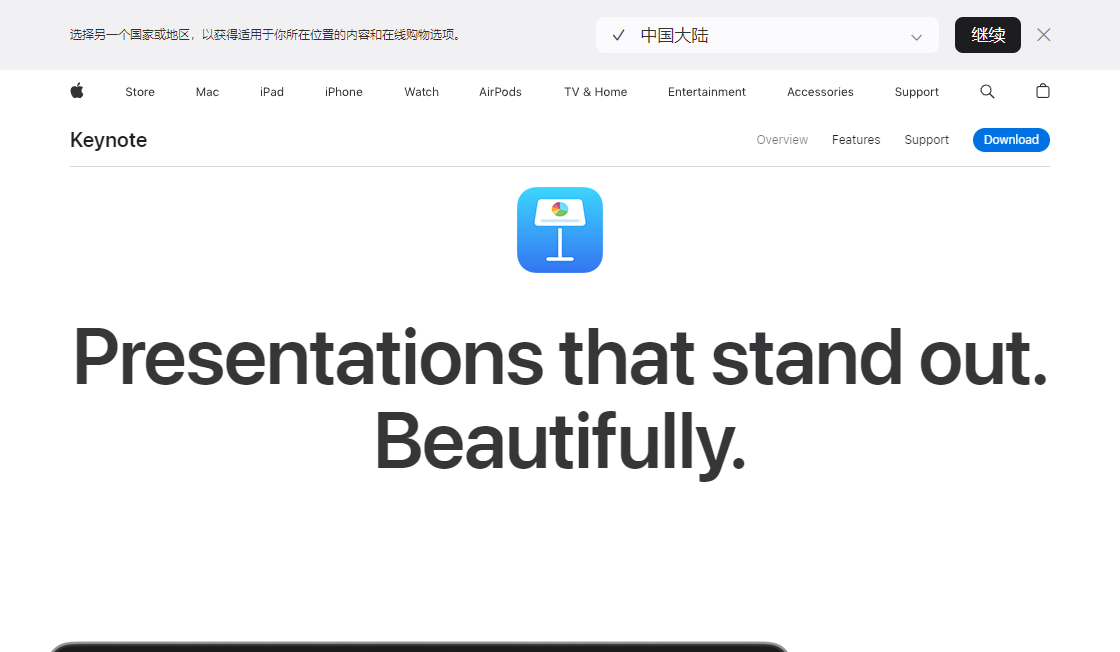Click the blue Download button
This screenshot has height=652, width=1120.
coord(1011,139)
